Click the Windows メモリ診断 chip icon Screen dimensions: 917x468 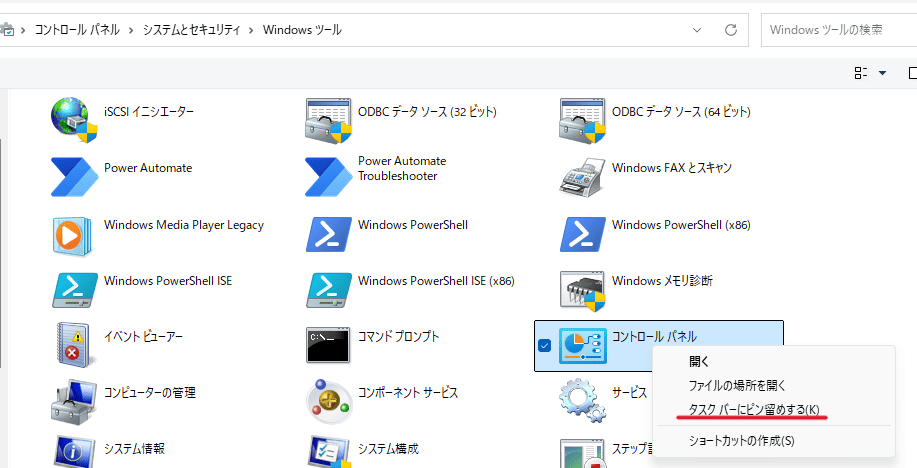(583, 289)
